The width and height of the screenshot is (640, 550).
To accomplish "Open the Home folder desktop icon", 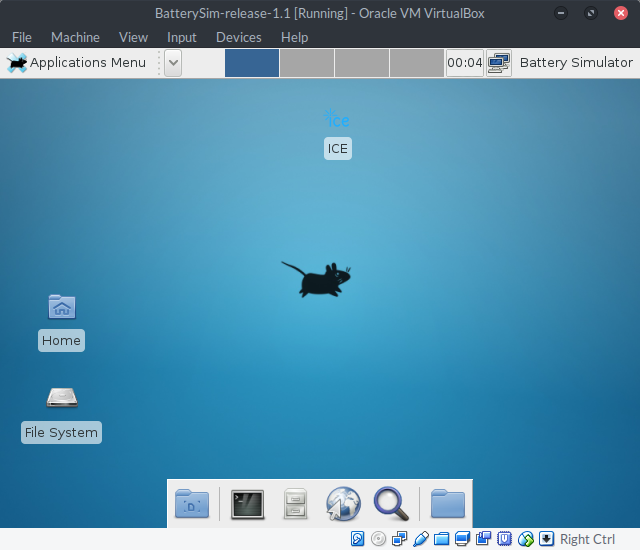I will (62, 306).
